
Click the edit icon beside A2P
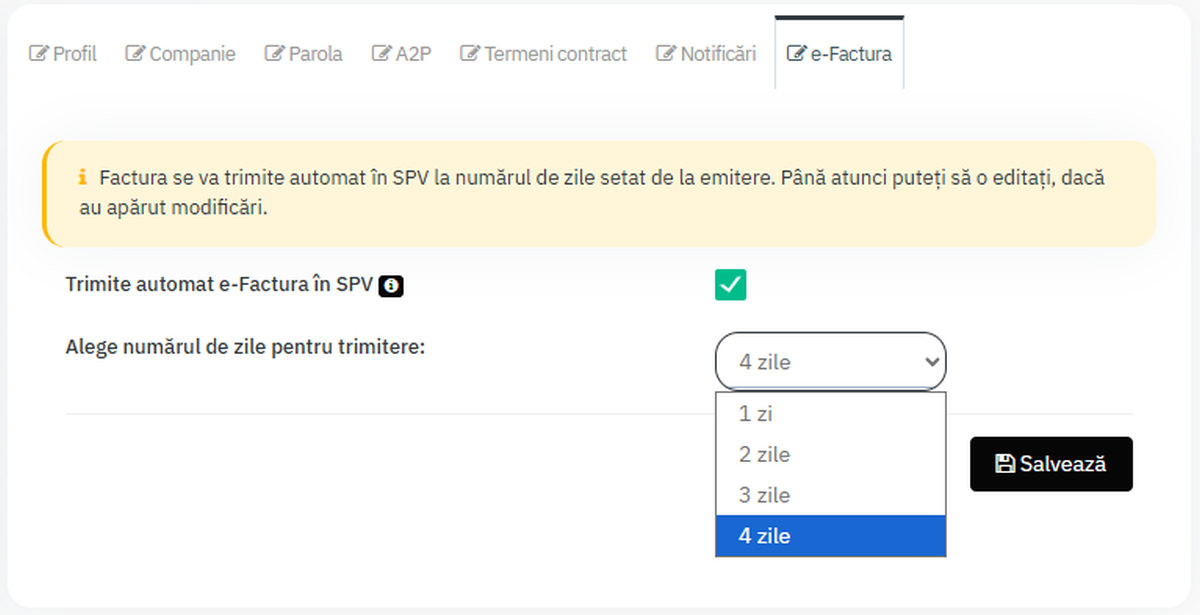coord(381,54)
